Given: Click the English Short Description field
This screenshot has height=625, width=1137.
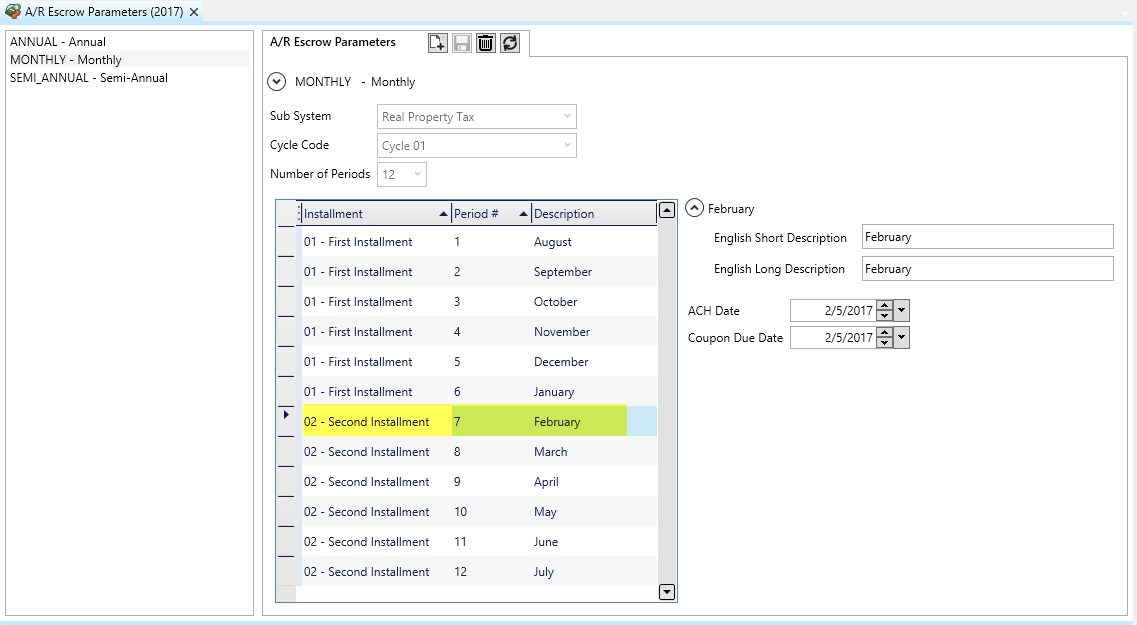Looking at the screenshot, I should coord(986,237).
